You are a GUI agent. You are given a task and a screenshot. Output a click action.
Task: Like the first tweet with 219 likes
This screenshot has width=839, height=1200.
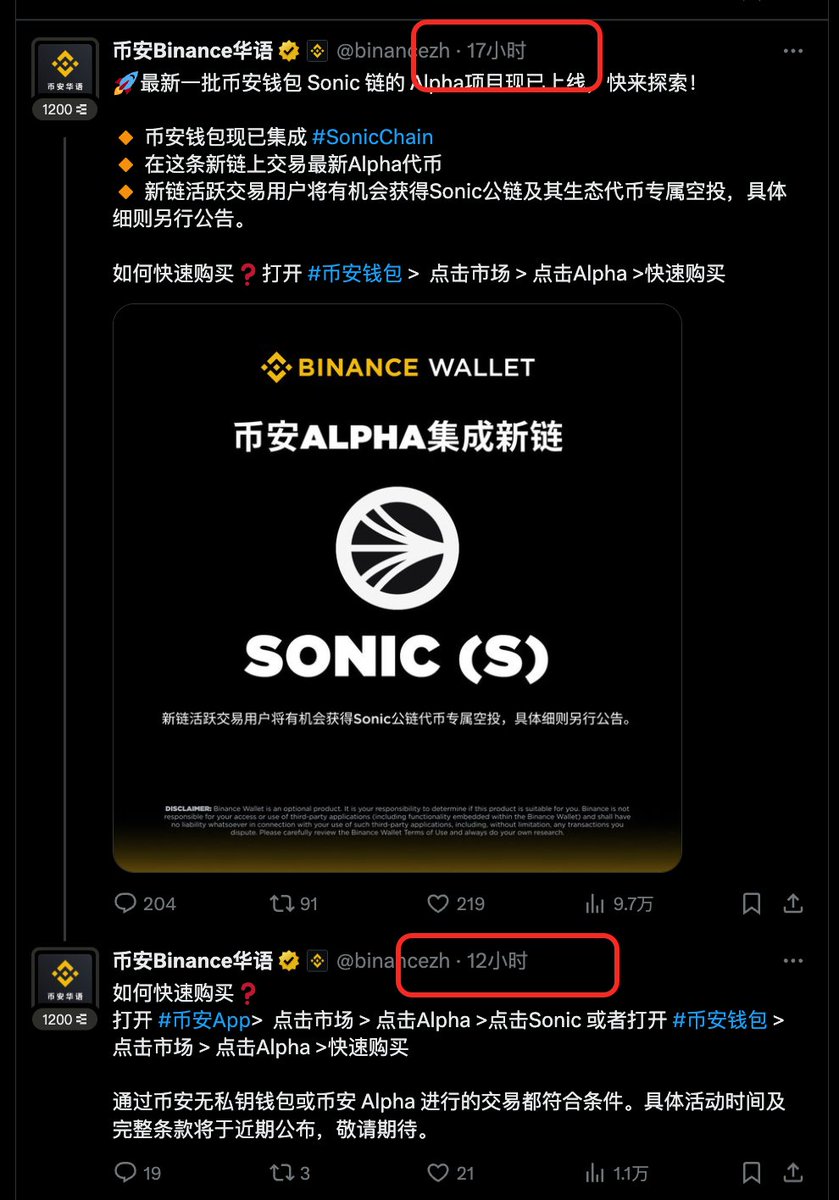[x=456, y=903]
